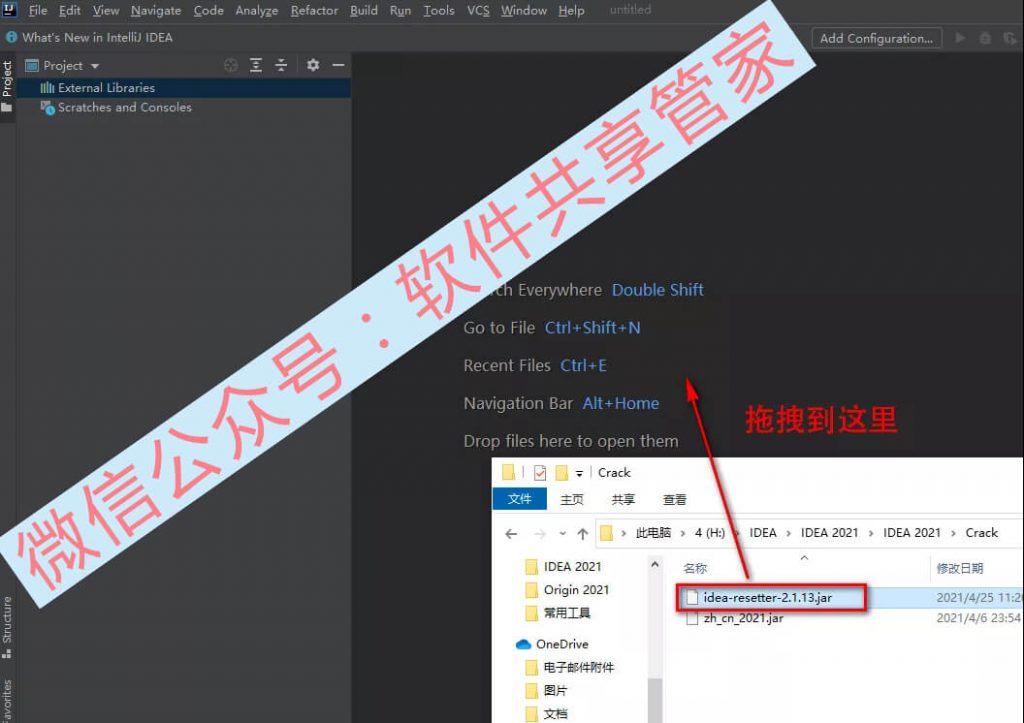Click the Project view window icon in panel header
This screenshot has height=723, width=1024.
(x=31, y=65)
